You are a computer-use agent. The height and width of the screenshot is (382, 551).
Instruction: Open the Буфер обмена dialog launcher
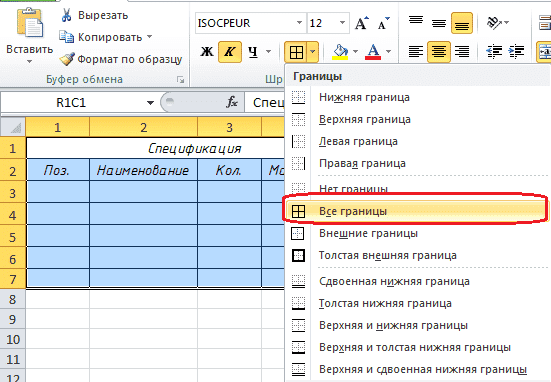click(181, 79)
